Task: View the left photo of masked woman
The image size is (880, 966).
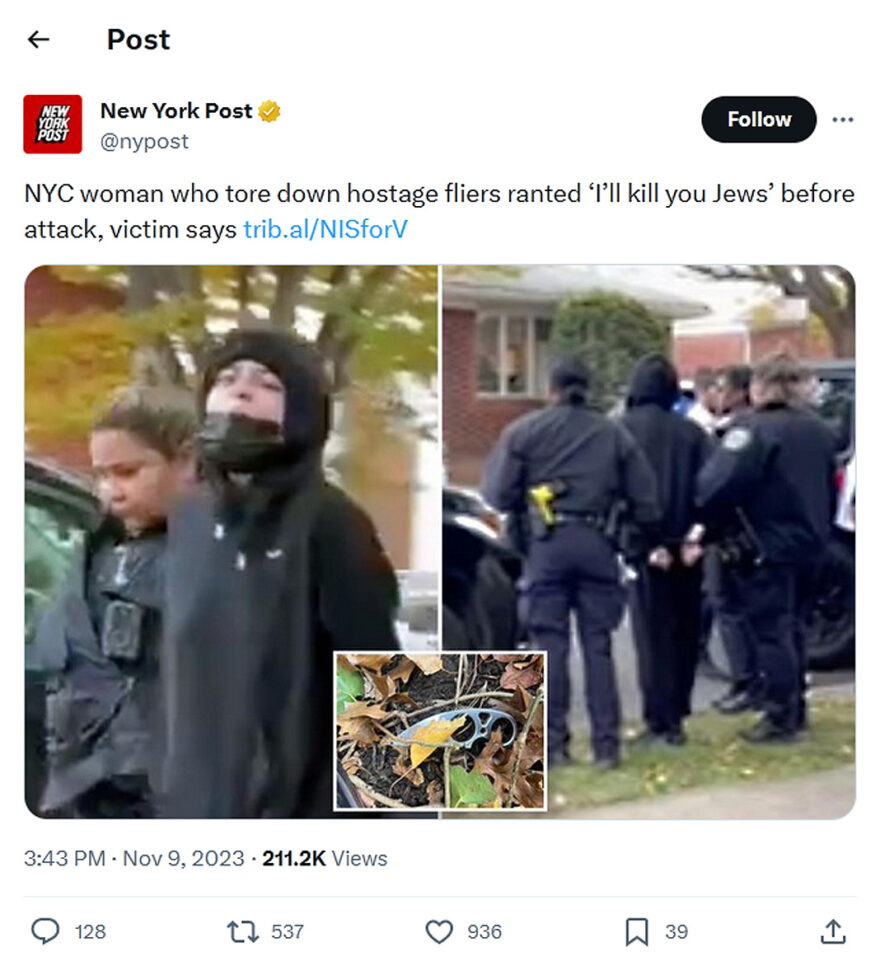Action: [231, 542]
